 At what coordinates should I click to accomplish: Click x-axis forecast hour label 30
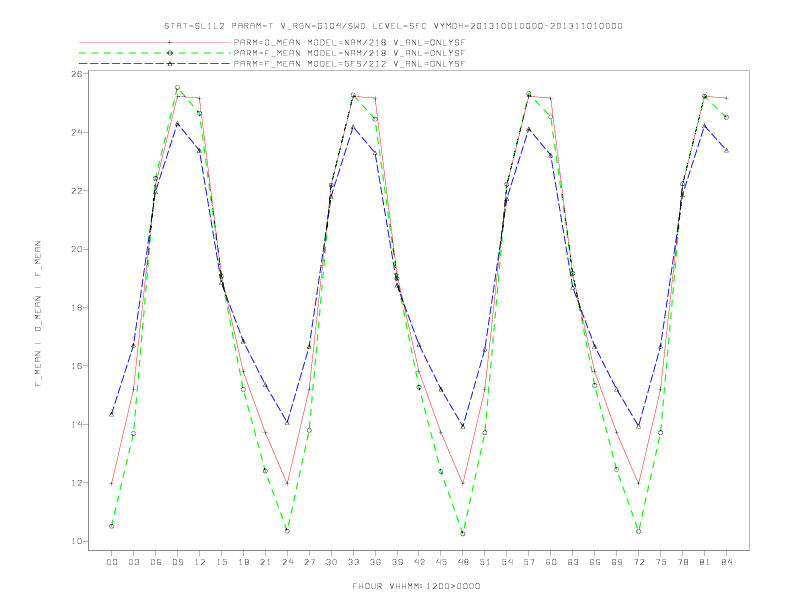click(x=331, y=562)
